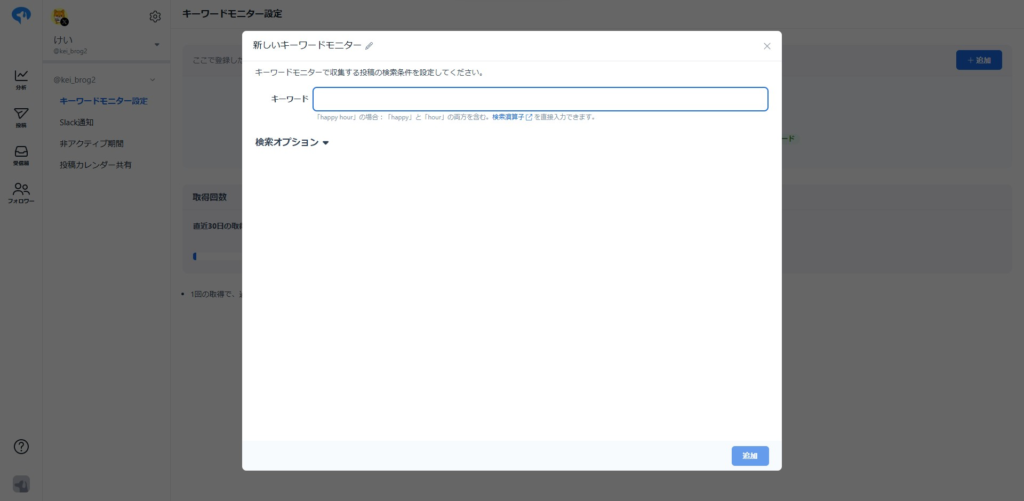Viewport: 1024px width, 501px height.
Task: Select 非アクティブ期間 in the sidebar
Action: [92, 143]
